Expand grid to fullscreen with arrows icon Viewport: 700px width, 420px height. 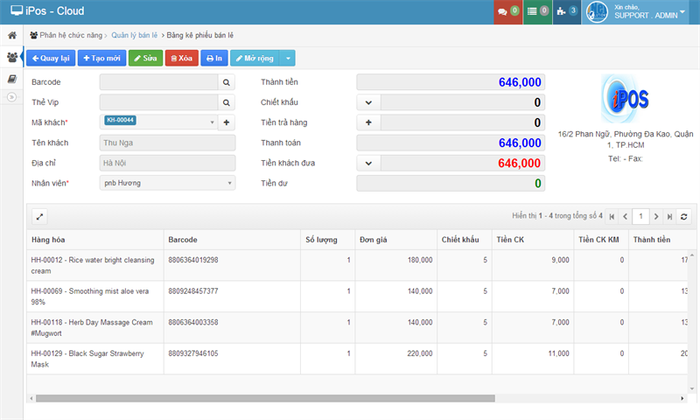coord(40,215)
